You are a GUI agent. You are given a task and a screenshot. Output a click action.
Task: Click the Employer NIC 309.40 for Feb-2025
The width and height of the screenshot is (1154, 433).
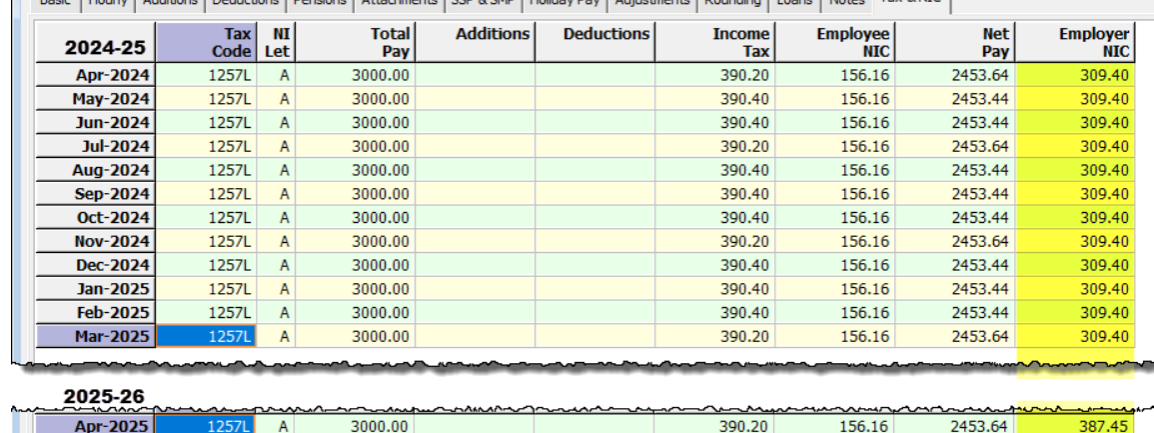click(1075, 312)
